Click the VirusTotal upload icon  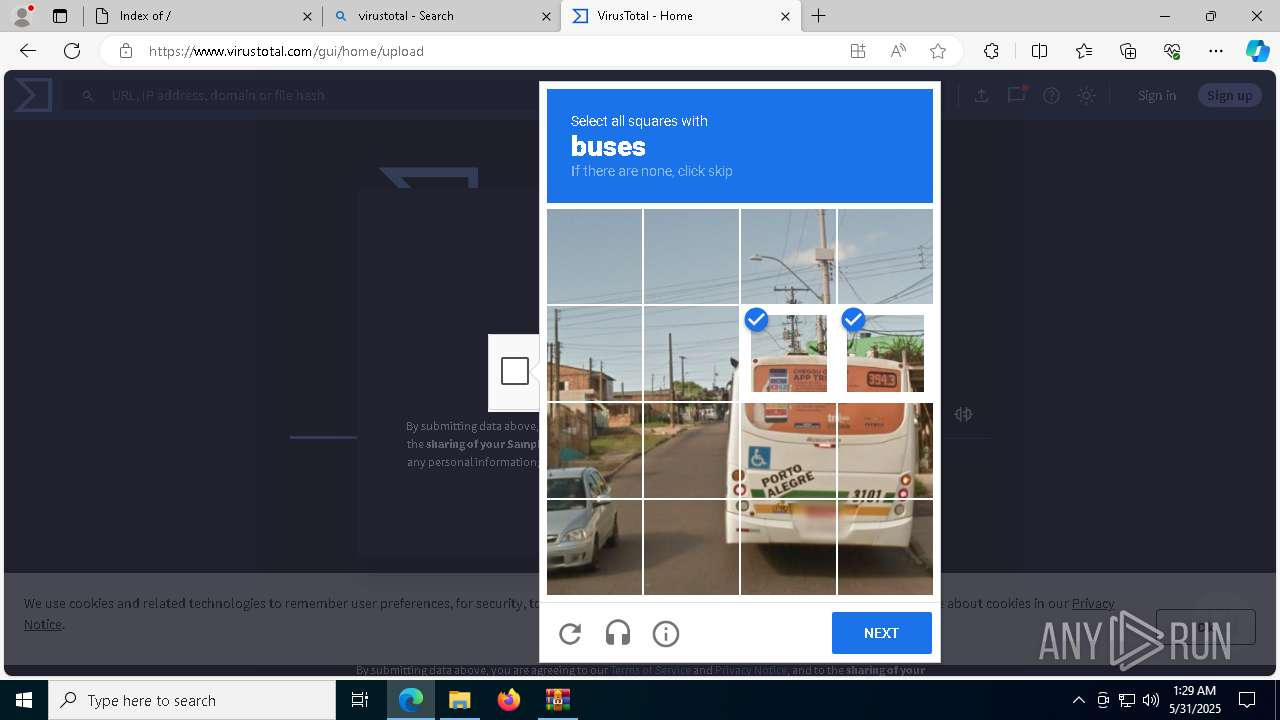click(981, 95)
